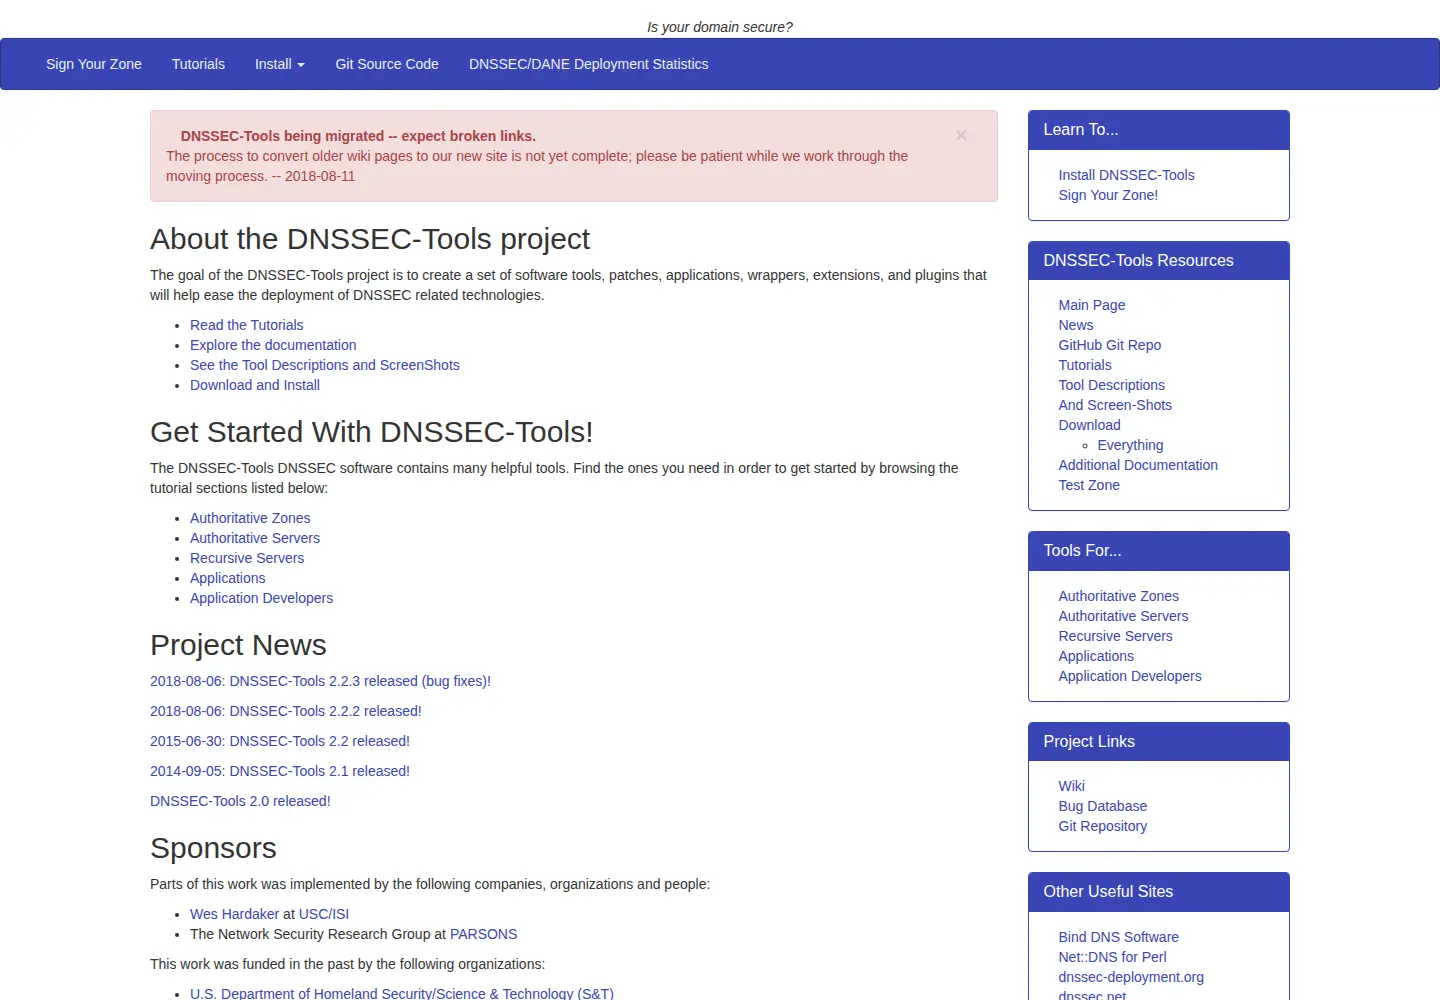Visit Bind DNS Software link
The height and width of the screenshot is (1000, 1440).
[1119, 937]
